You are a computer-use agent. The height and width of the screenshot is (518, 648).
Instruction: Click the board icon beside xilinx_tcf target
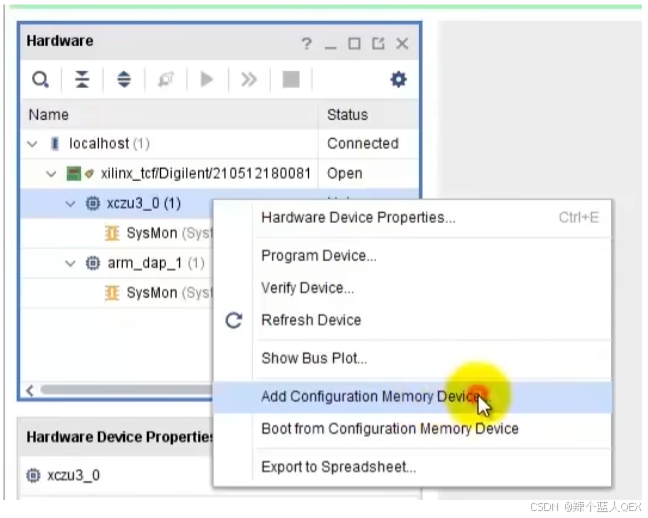(x=74, y=173)
